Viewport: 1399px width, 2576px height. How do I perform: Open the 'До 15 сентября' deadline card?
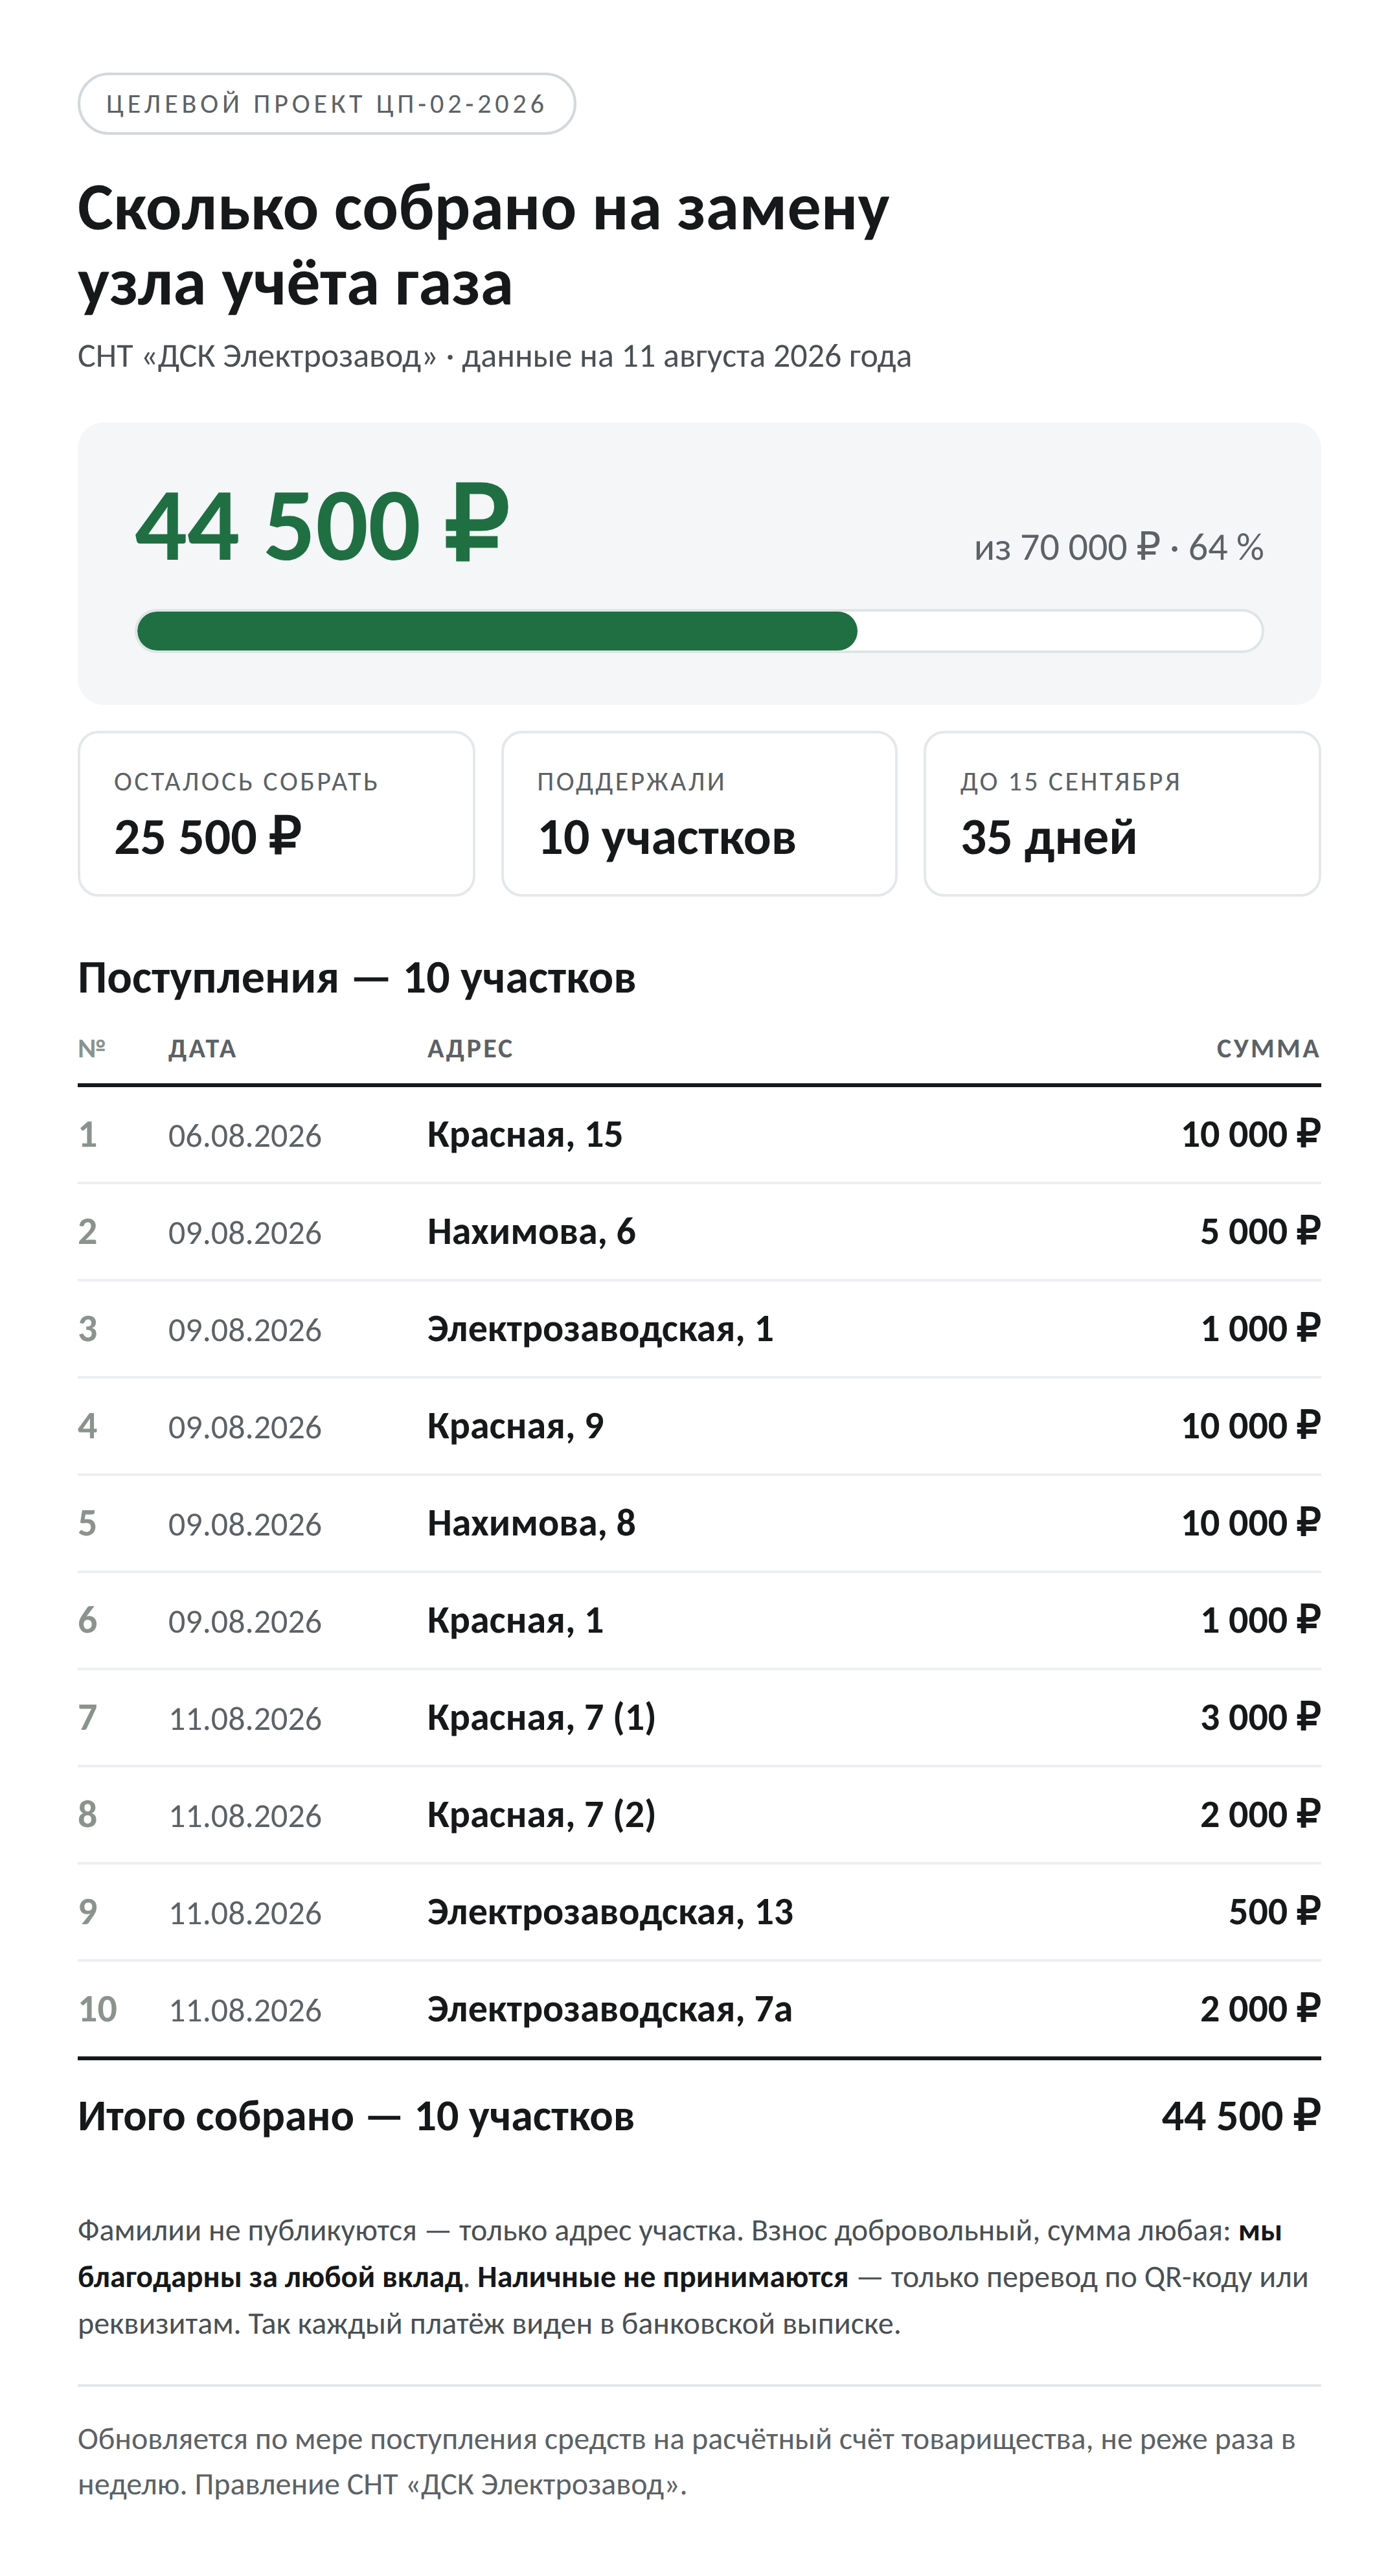1122,813
